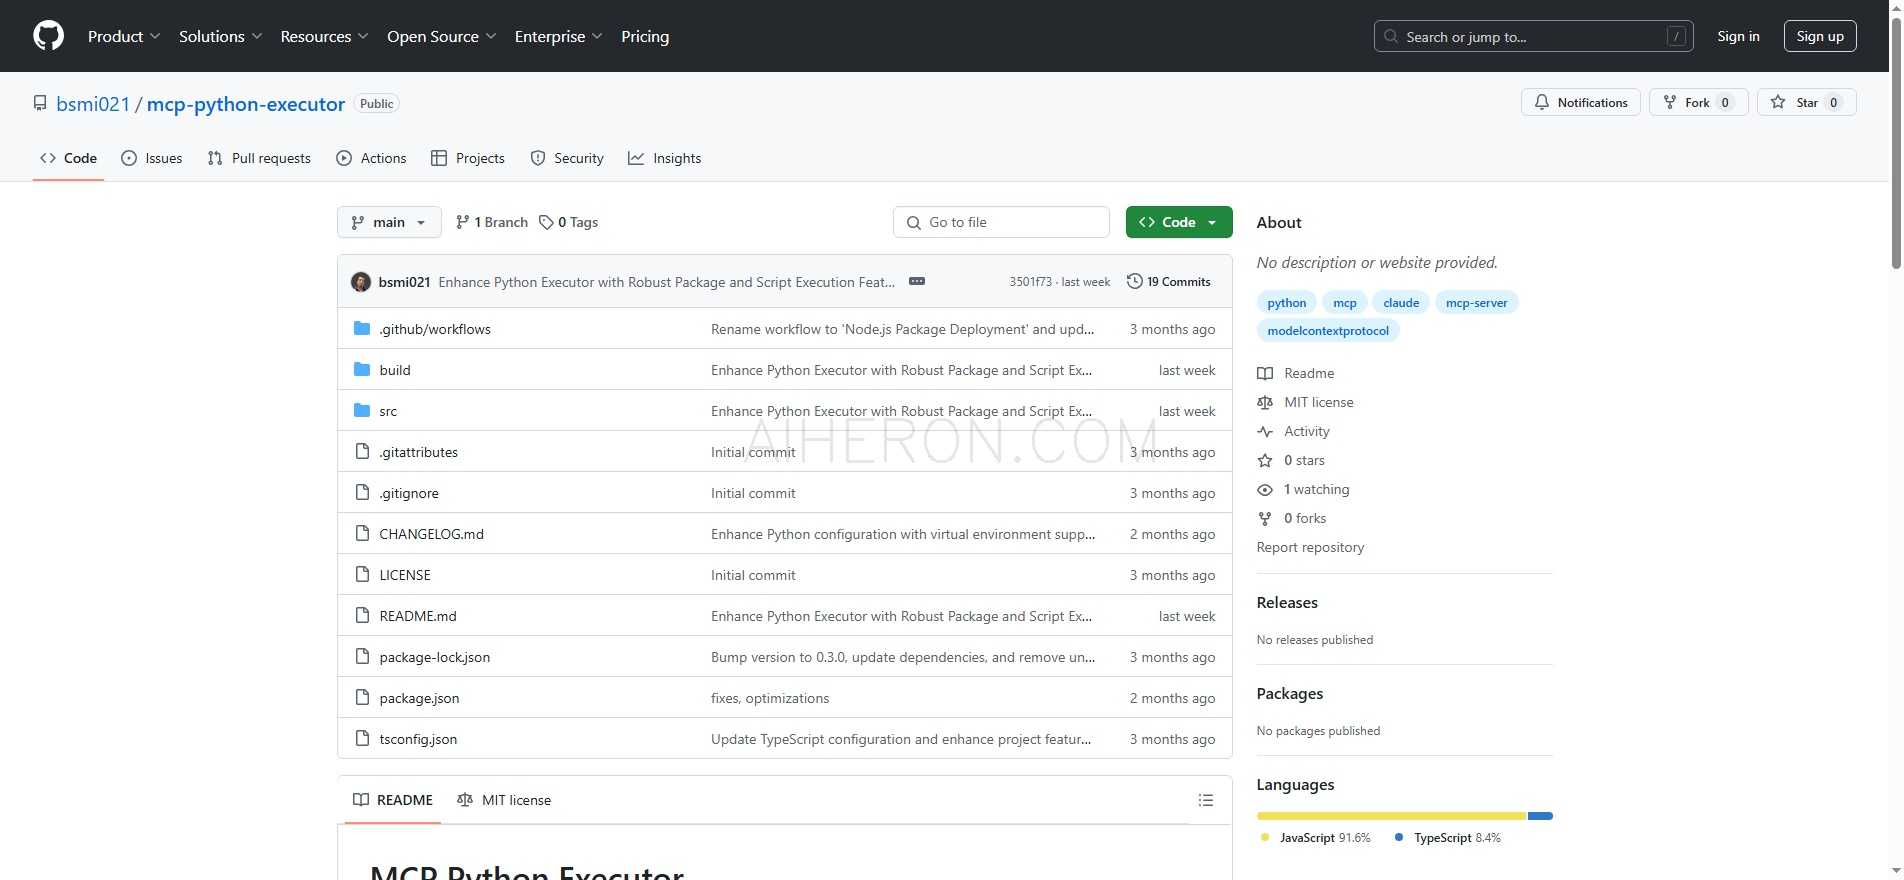Image resolution: width=1904 pixels, height=880 pixels.
Task: Open the Issues tab
Action: click(151, 158)
